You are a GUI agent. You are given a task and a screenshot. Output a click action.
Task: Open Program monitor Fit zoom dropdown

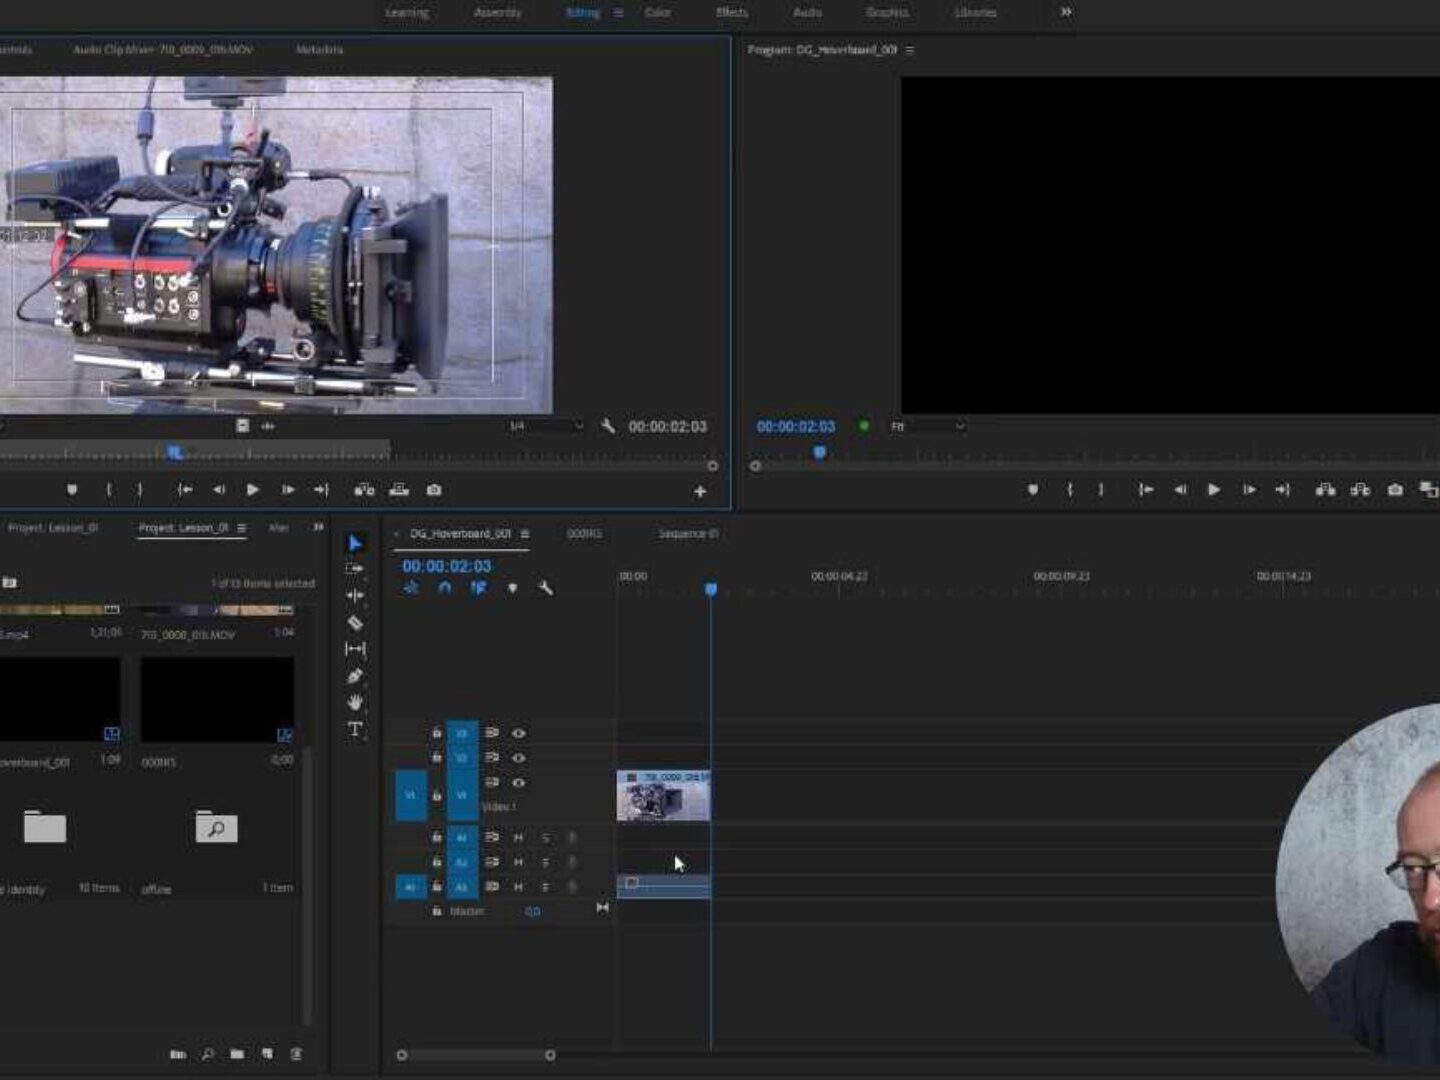click(928, 426)
